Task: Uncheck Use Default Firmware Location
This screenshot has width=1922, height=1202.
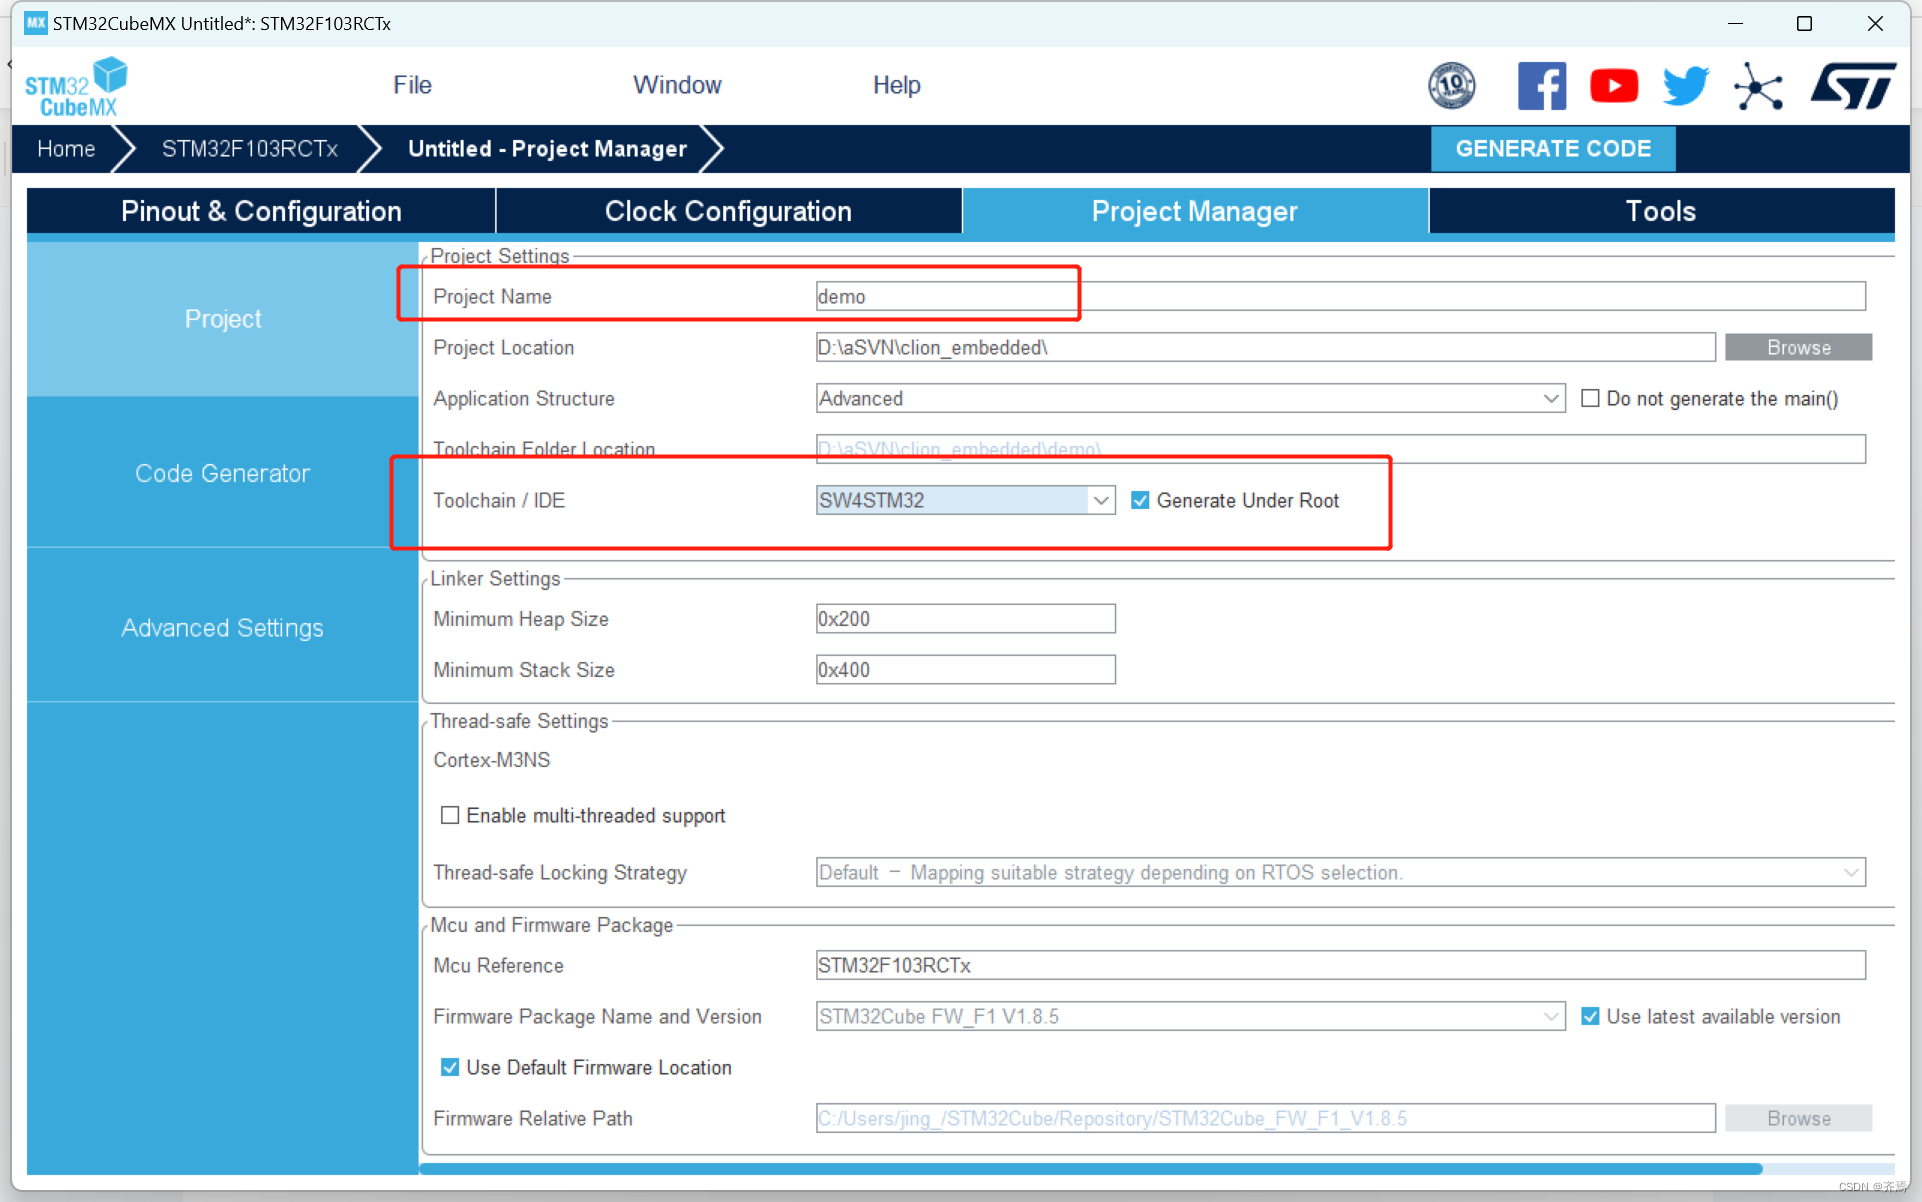Action: (x=450, y=1067)
